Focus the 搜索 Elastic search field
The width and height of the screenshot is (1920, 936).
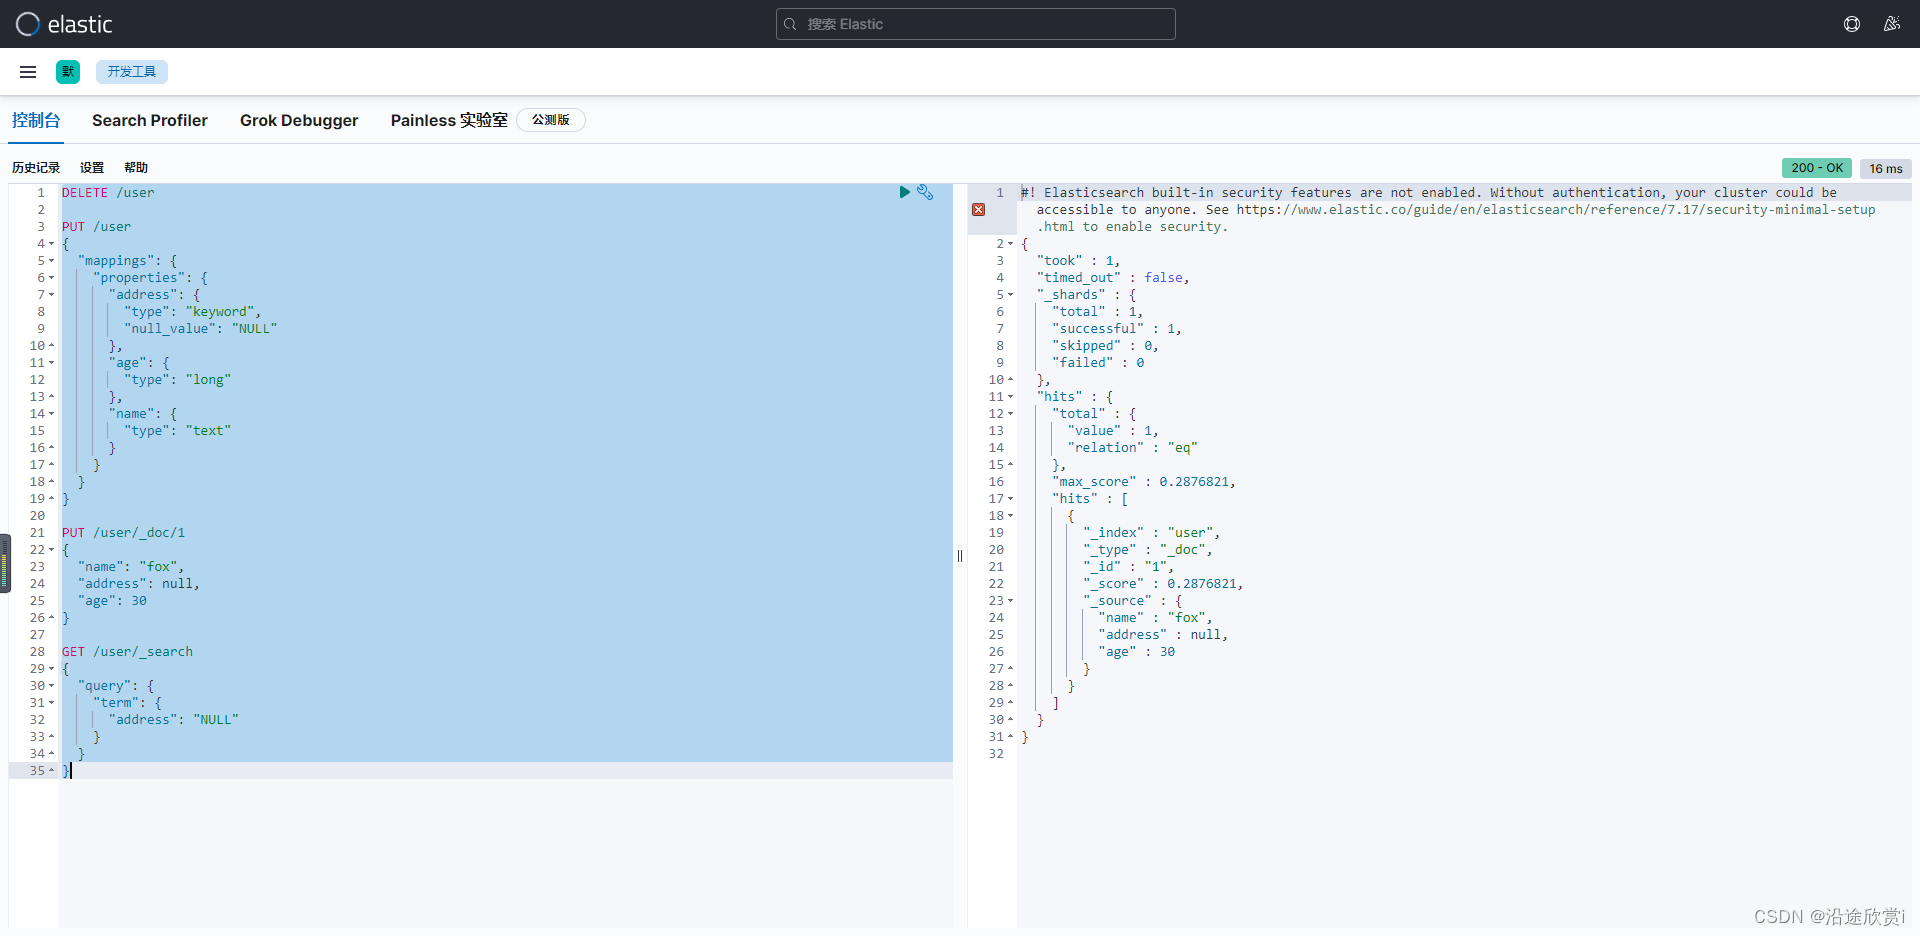pyautogui.click(x=975, y=24)
